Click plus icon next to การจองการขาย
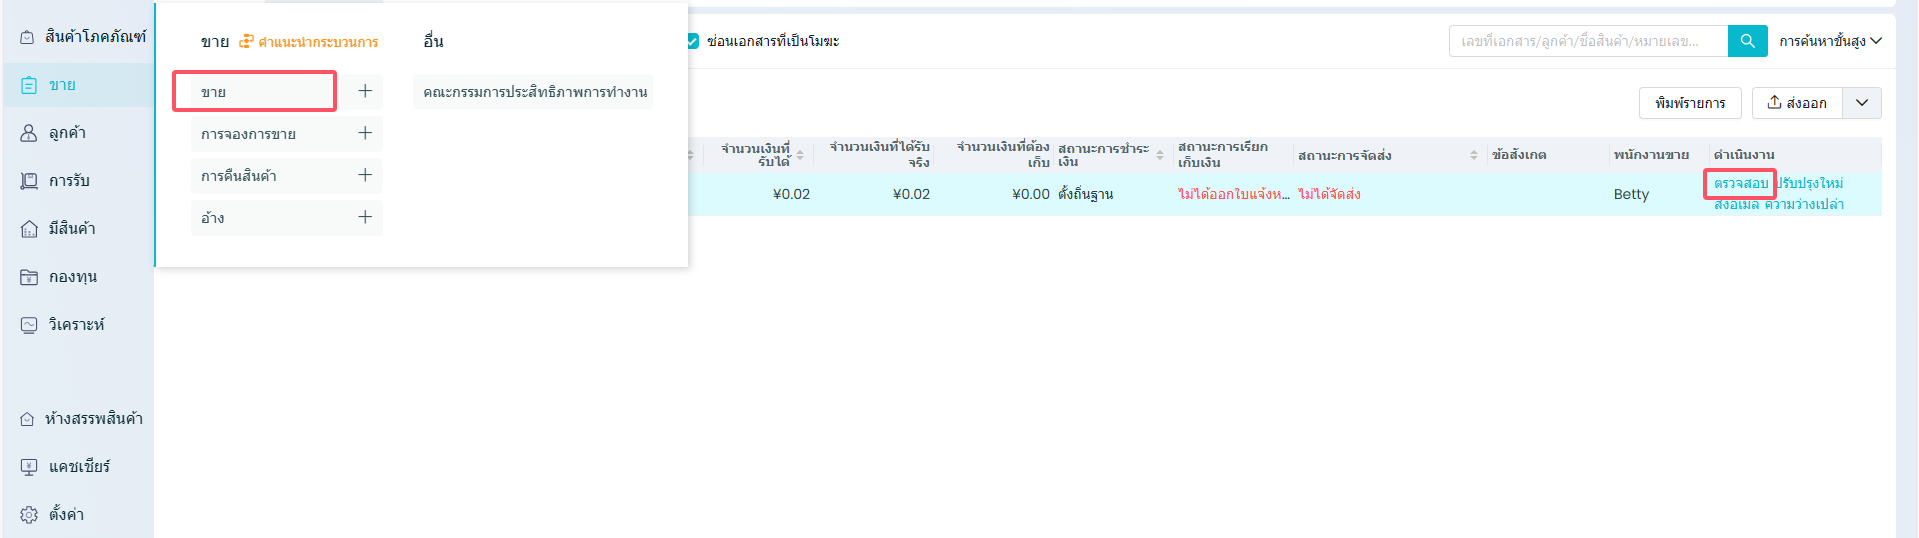 [x=365, y=133]
